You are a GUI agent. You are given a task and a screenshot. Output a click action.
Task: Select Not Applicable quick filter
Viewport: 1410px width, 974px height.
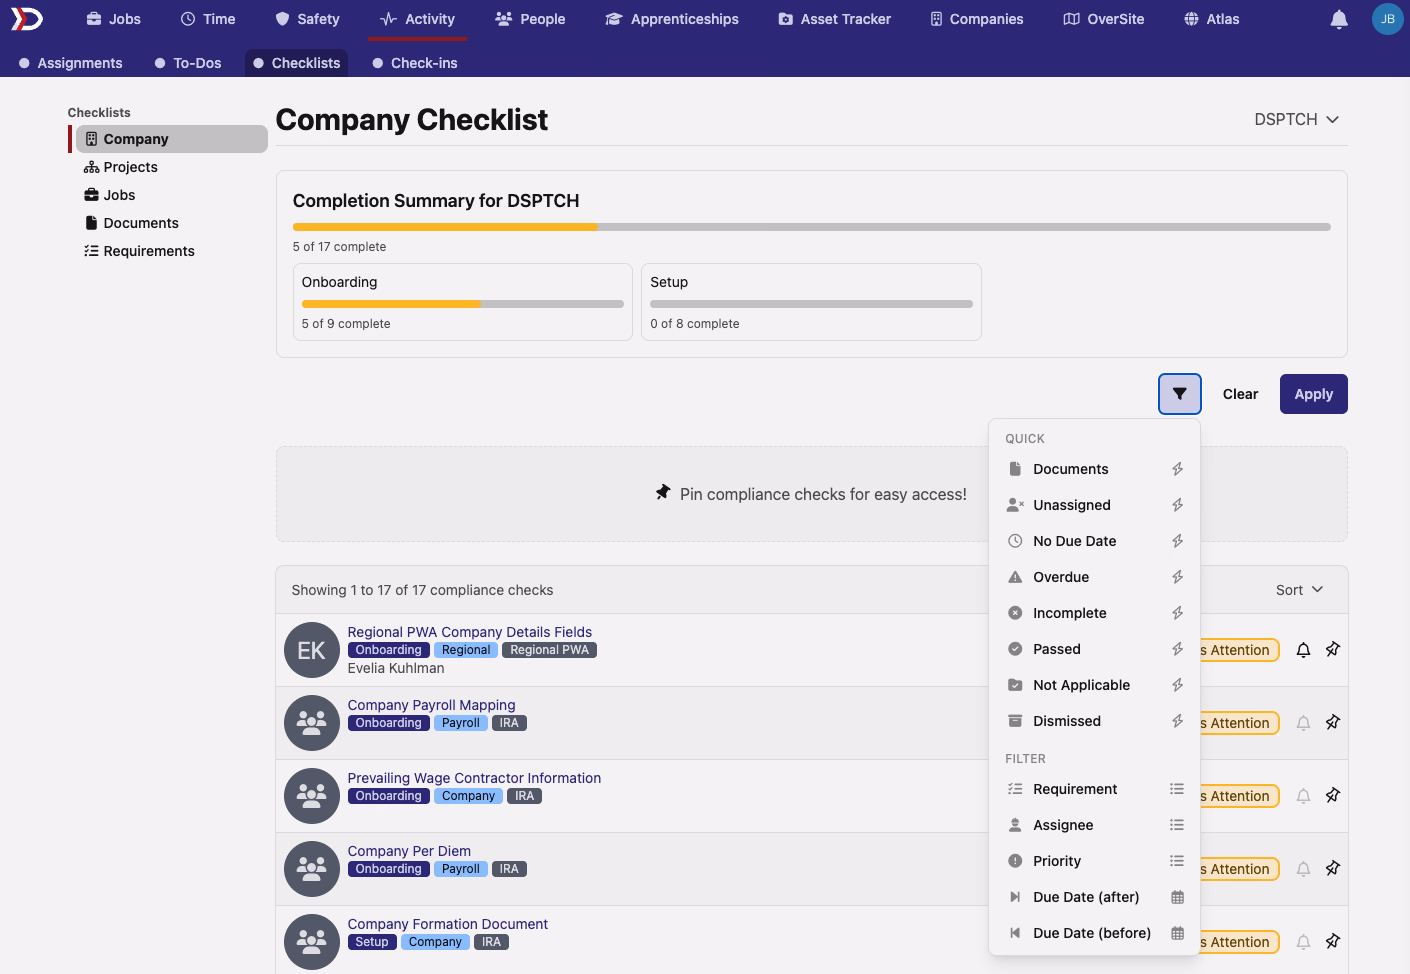(1095, 685)
